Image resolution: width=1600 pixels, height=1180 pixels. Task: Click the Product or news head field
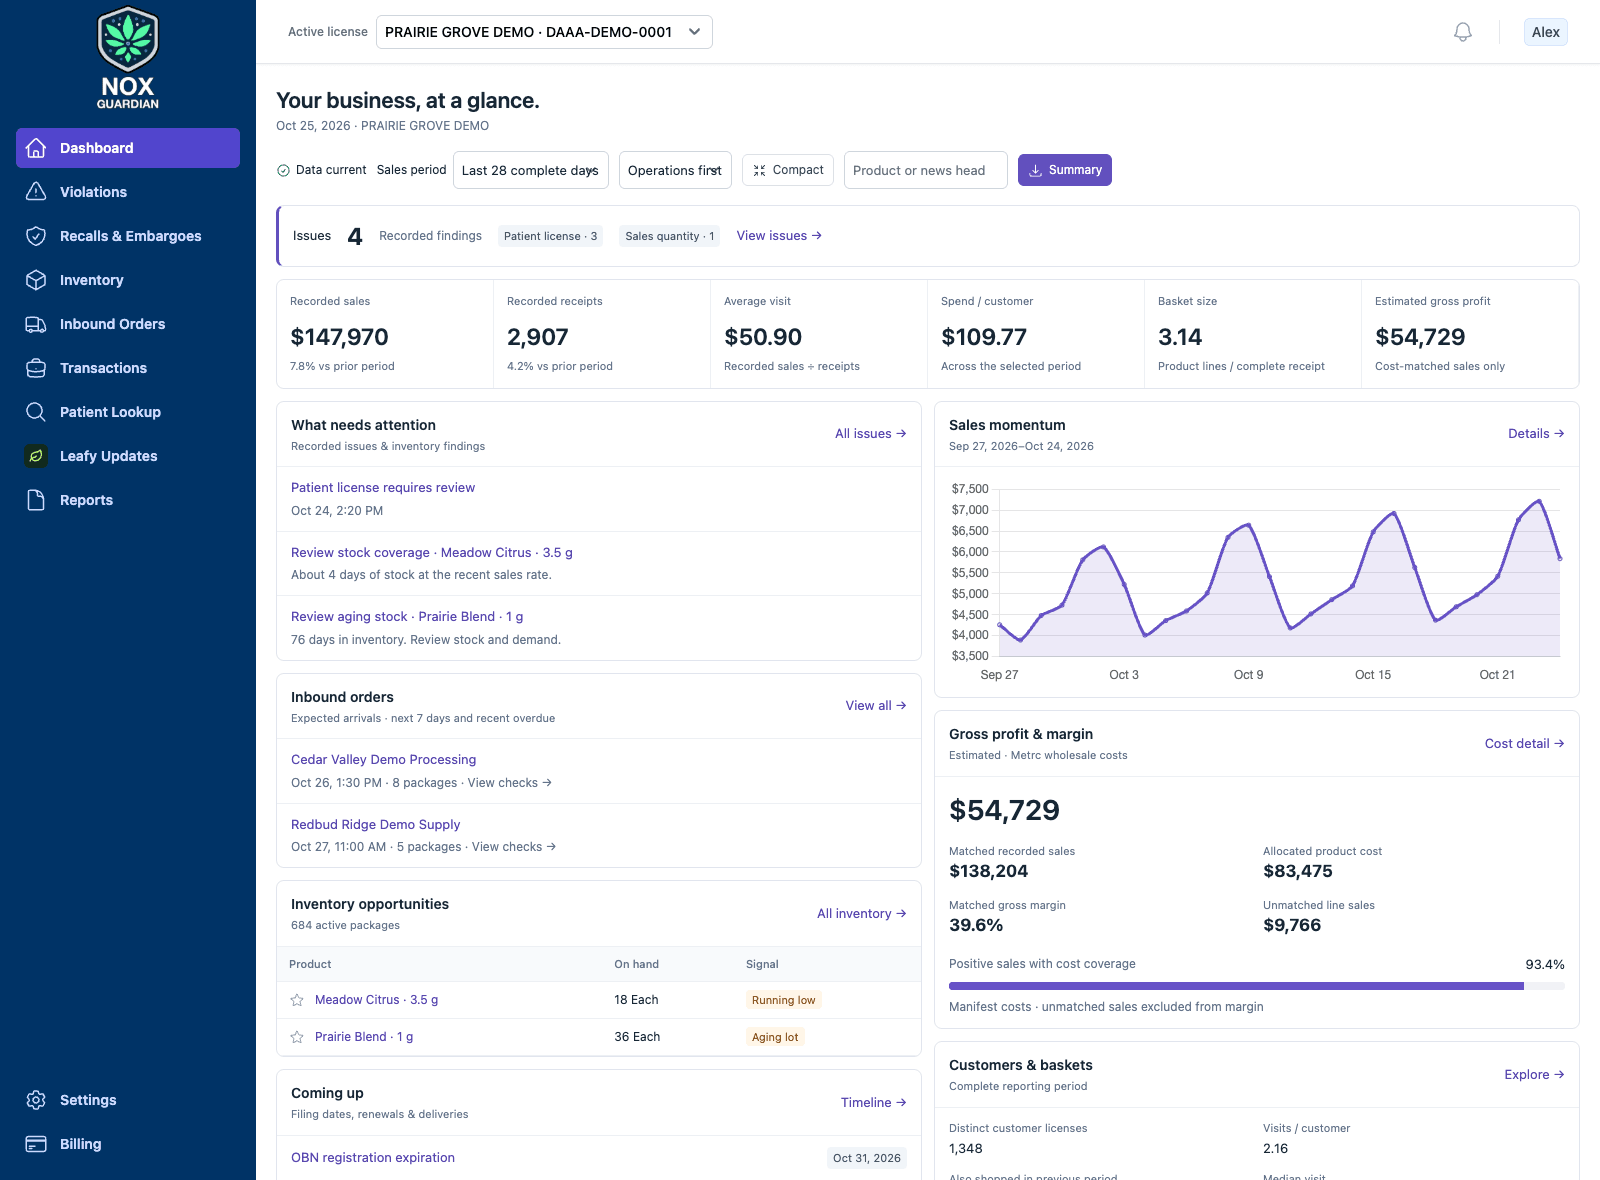click(926, 170)
